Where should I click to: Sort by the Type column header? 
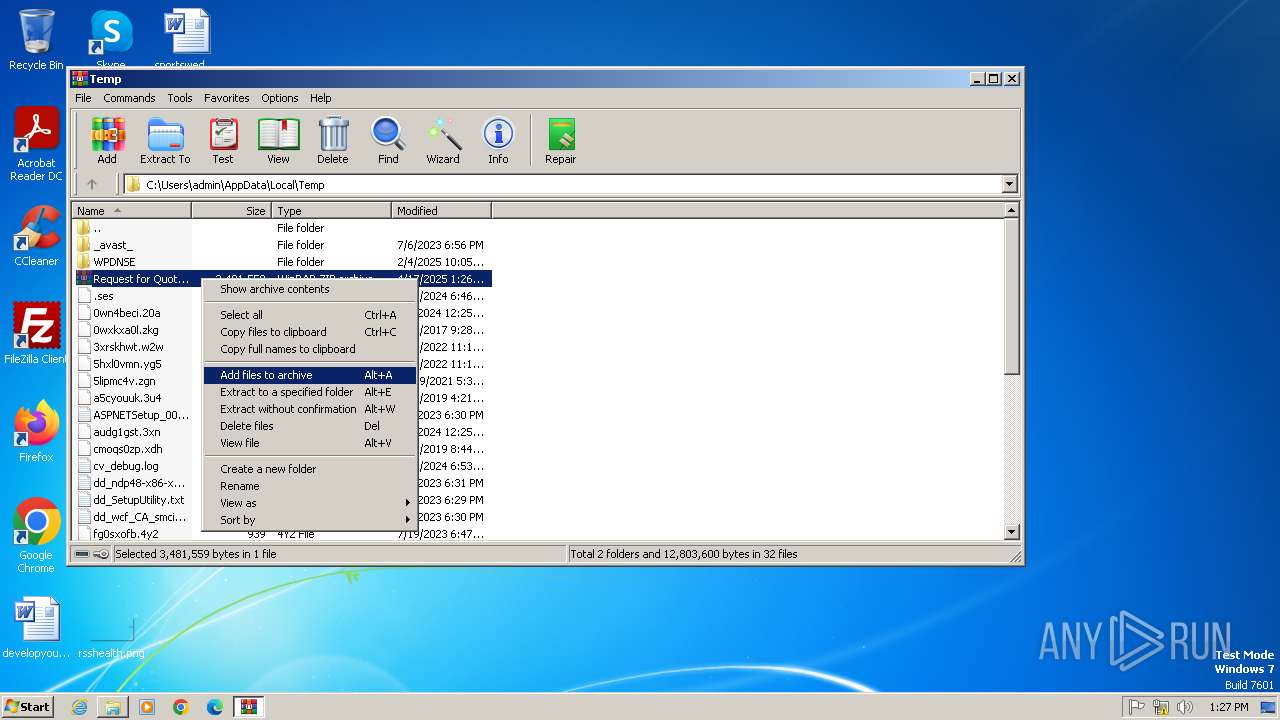click(x=331, y=211)
